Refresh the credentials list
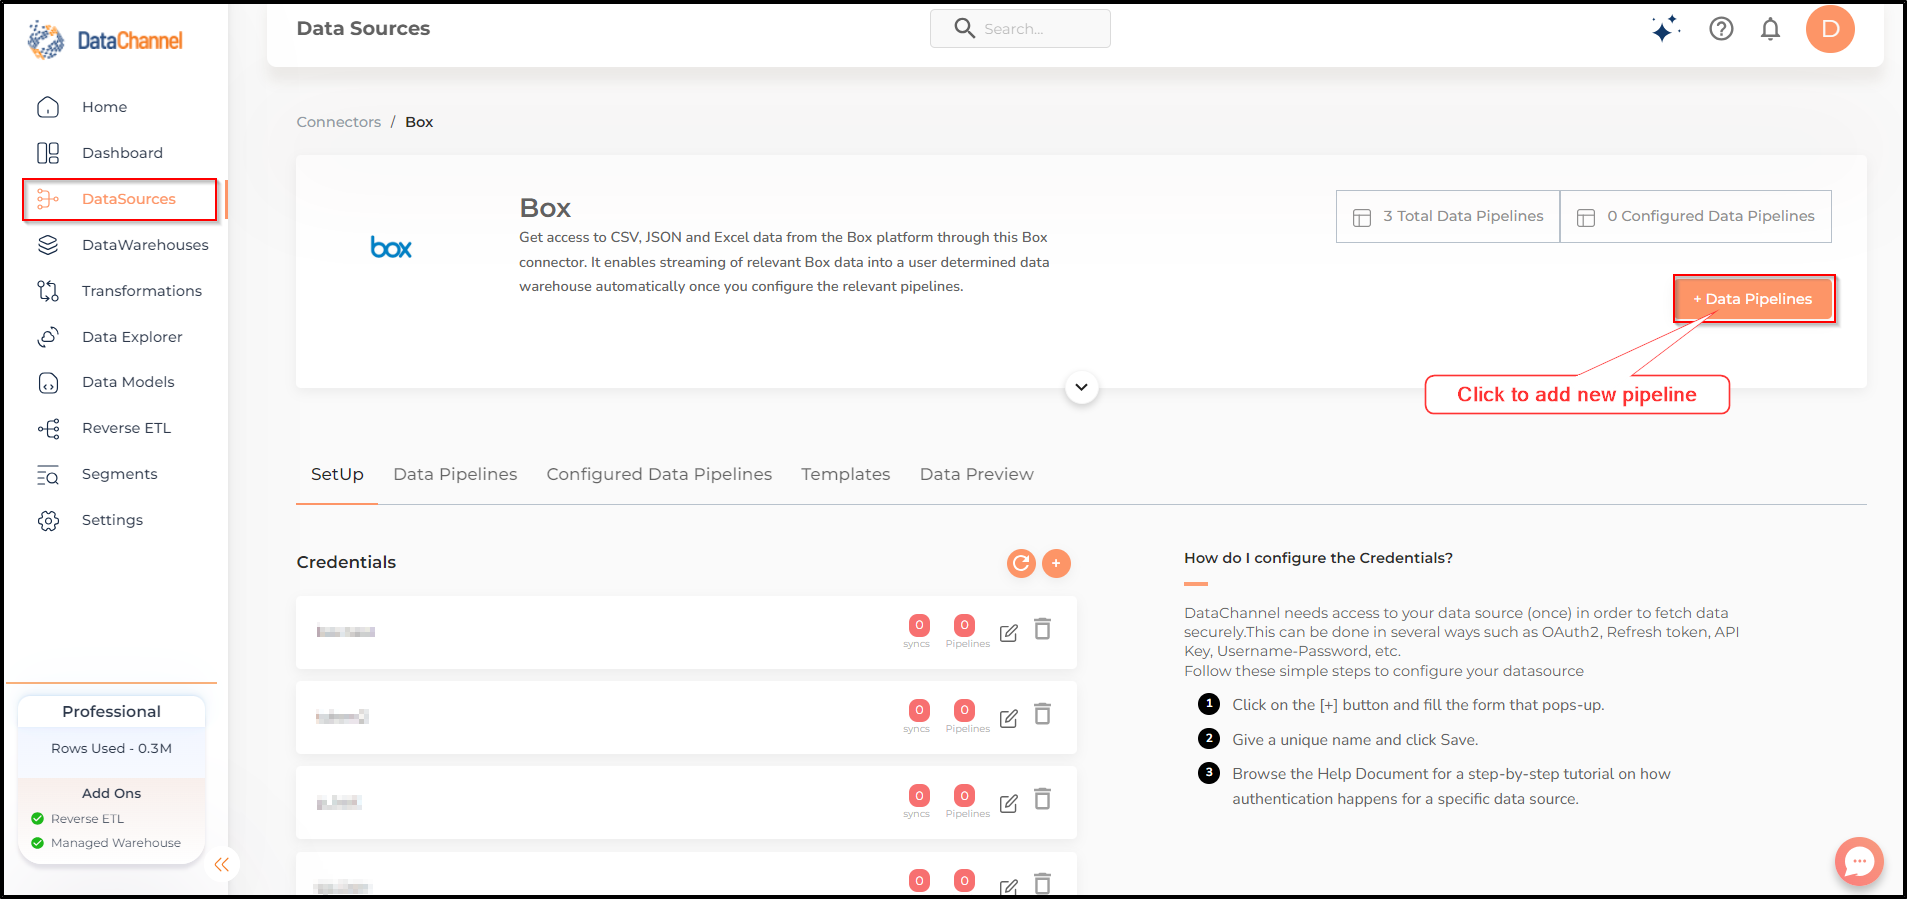The width and height of the screenshot is (1907, 899). pyautogui.click(x=1021, y=564)
